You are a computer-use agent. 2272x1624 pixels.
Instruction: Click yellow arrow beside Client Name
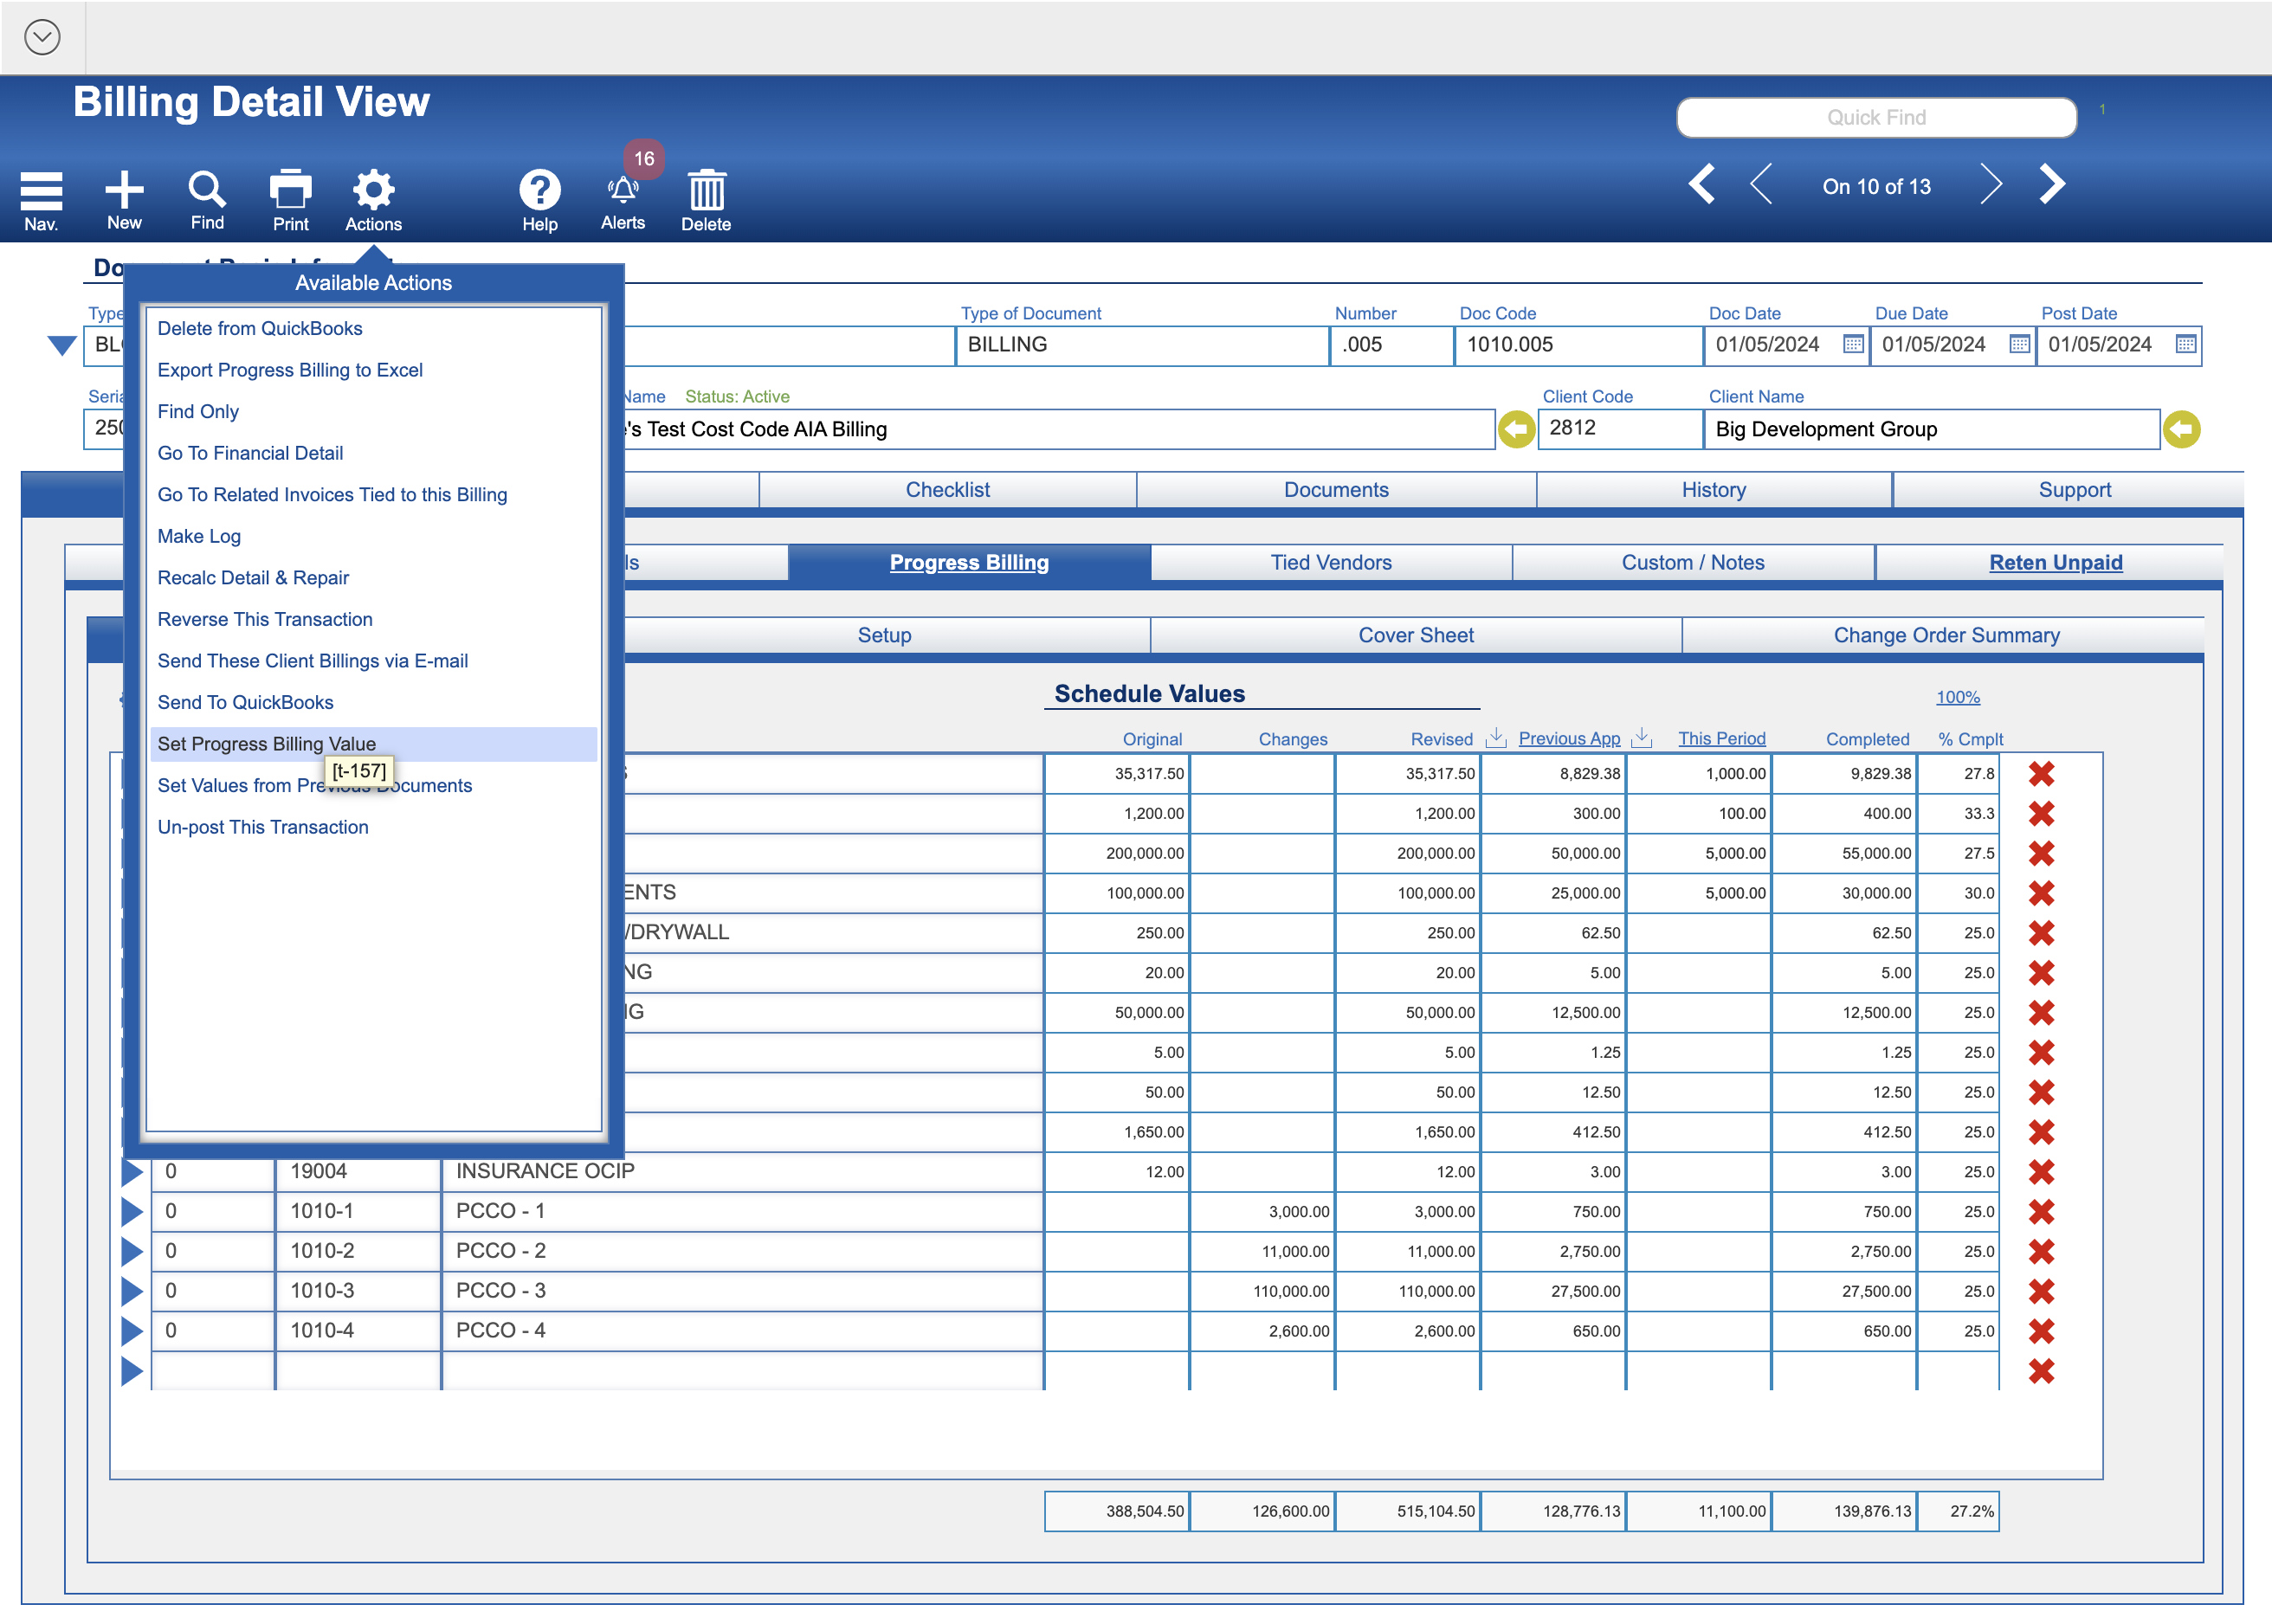click(2181, 430)
